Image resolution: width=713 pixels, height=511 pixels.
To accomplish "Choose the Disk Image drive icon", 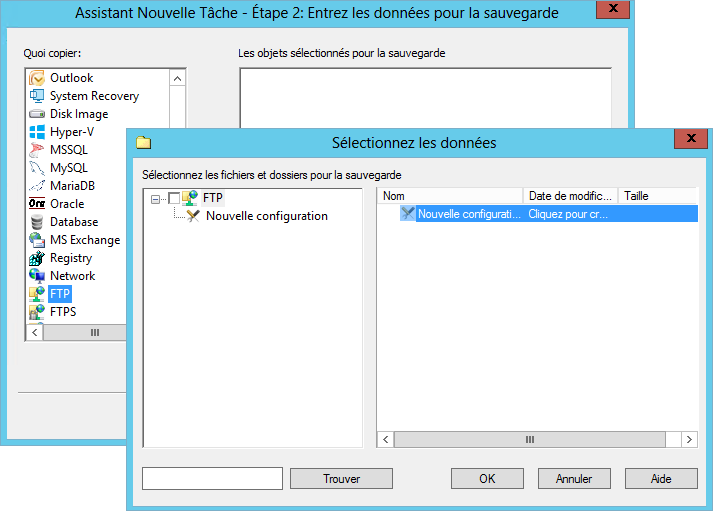I will 37,114.
